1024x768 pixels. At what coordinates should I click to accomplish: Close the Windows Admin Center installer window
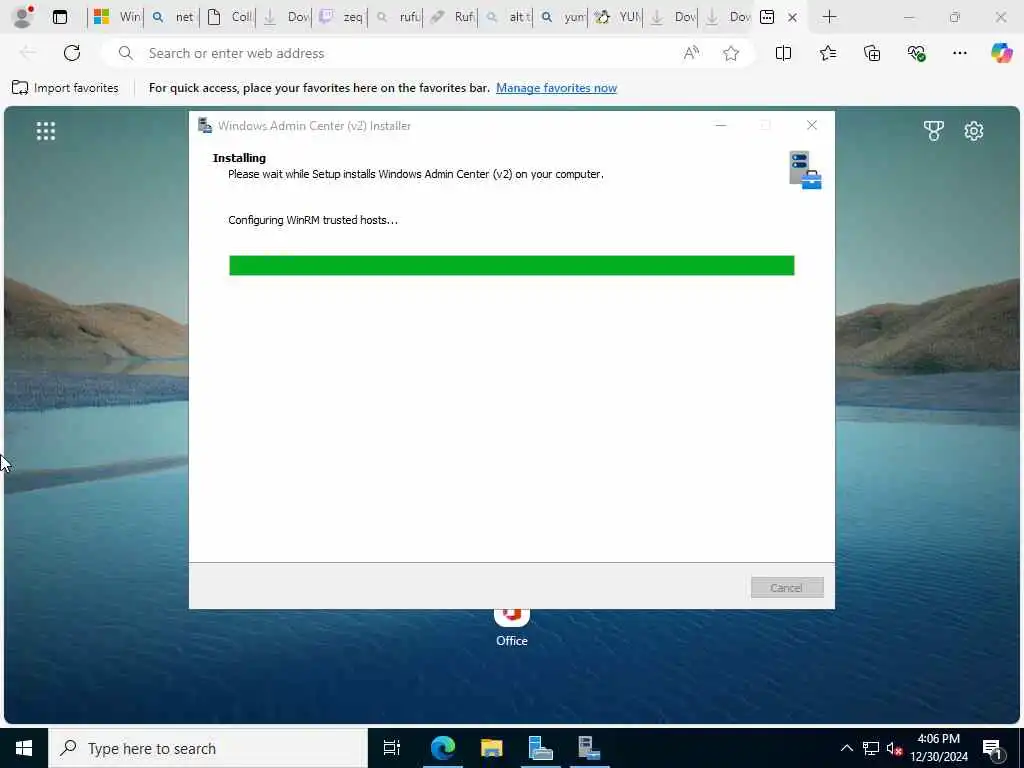(x=812, y=125)
